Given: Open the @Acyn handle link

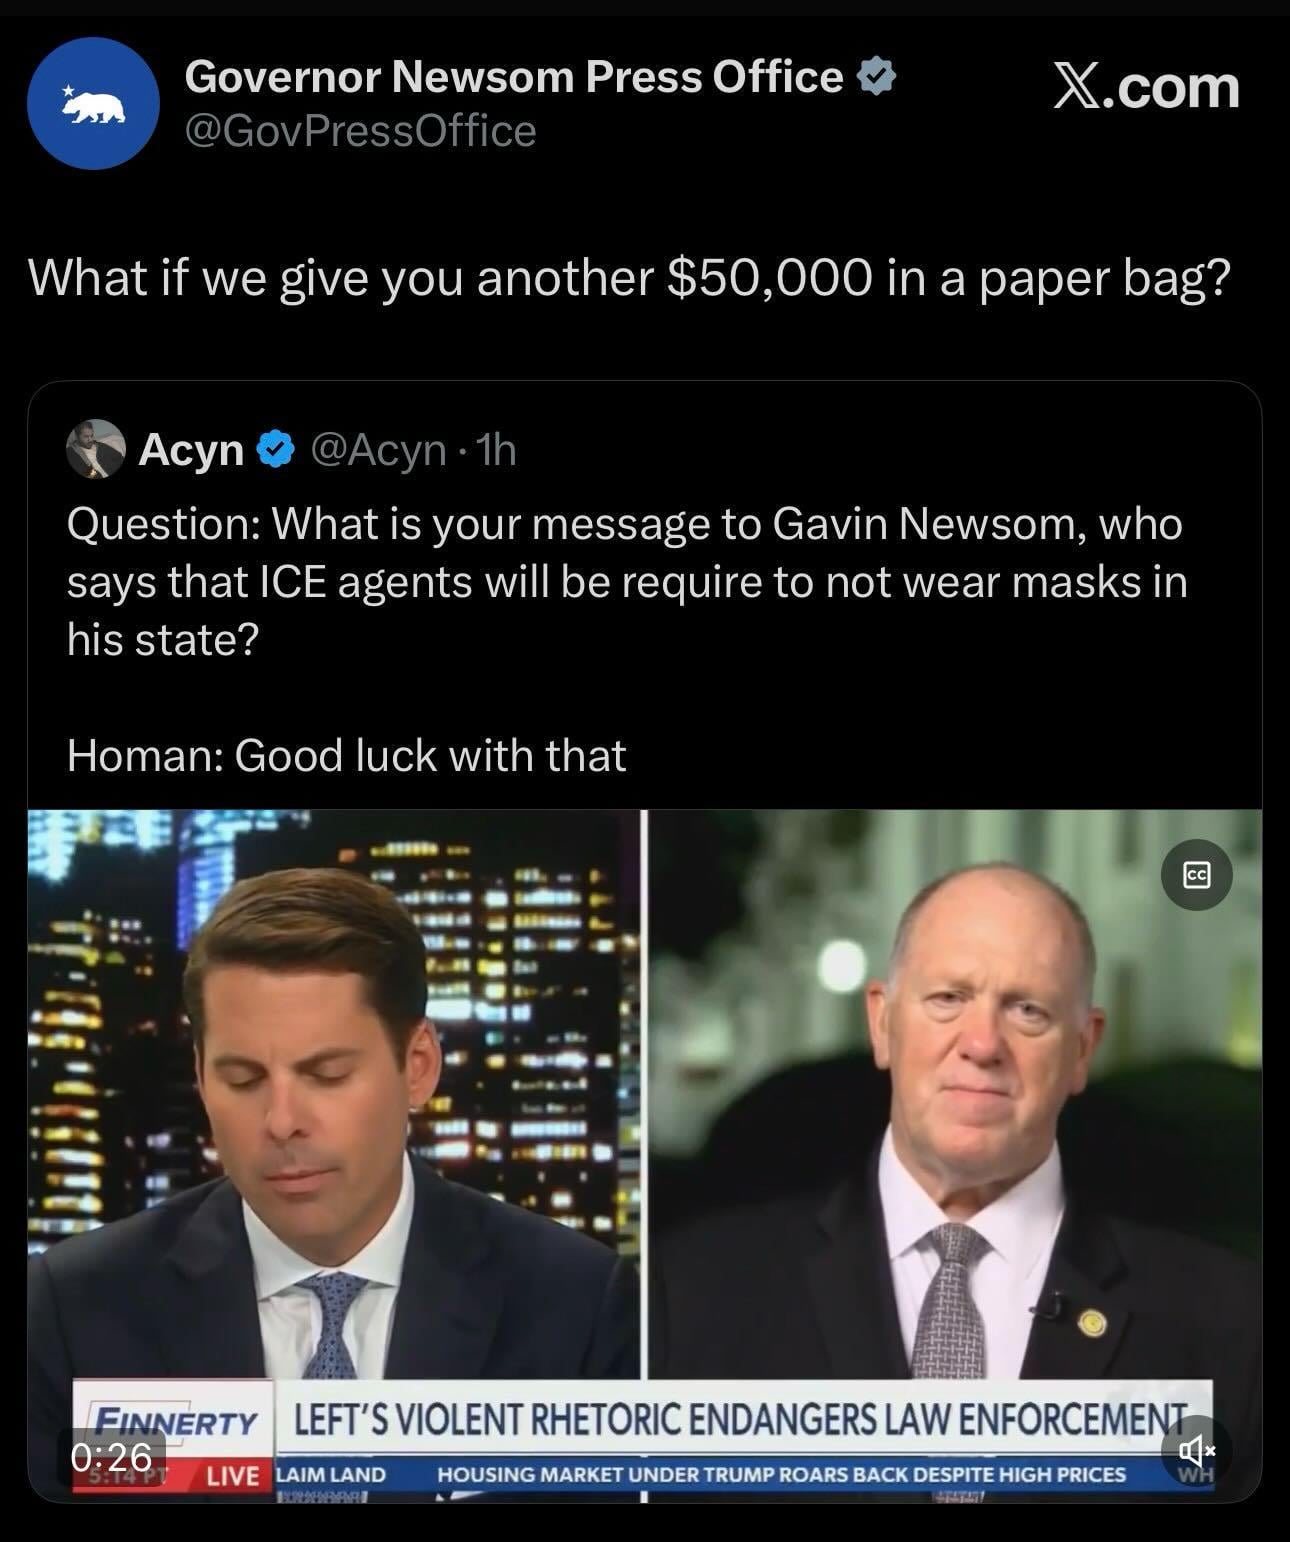Looking at the screenshot, I should [378, 450].
